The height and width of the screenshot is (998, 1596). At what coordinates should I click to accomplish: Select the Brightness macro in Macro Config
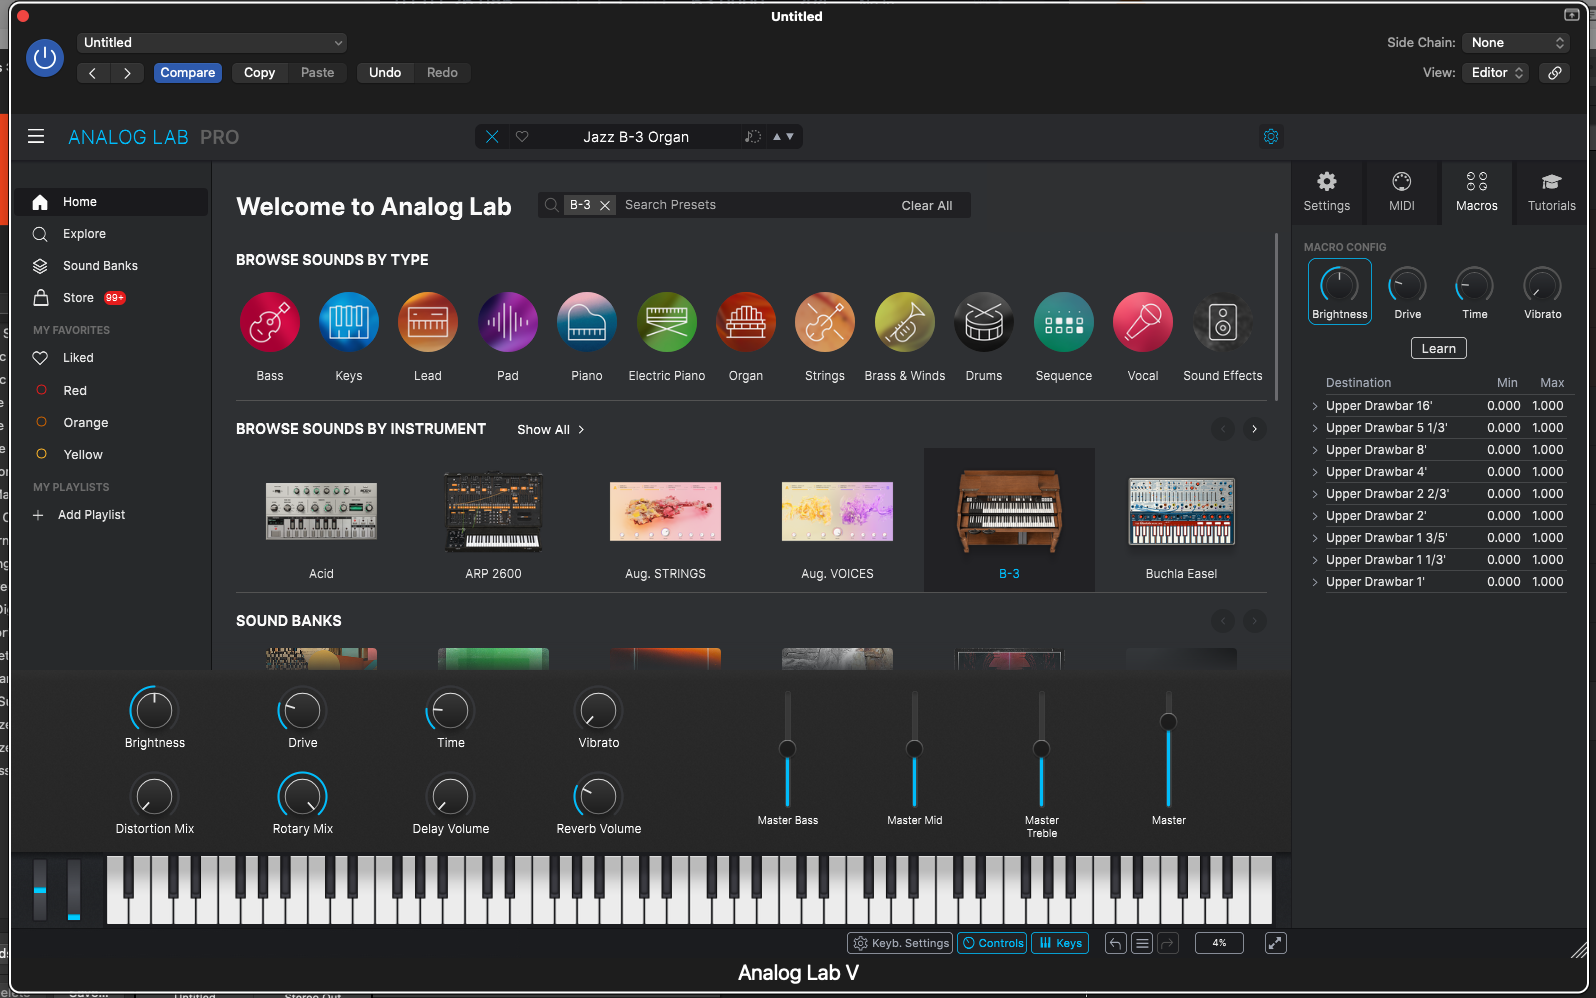coord(1340,291)
